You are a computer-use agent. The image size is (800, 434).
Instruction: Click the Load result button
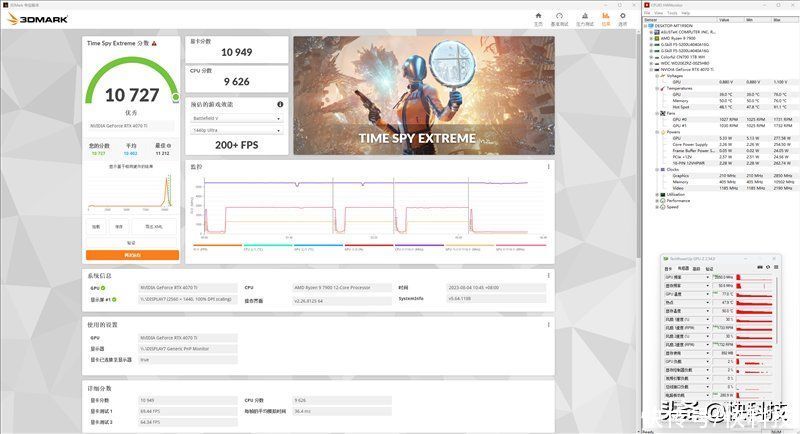(x=96, y=226)
